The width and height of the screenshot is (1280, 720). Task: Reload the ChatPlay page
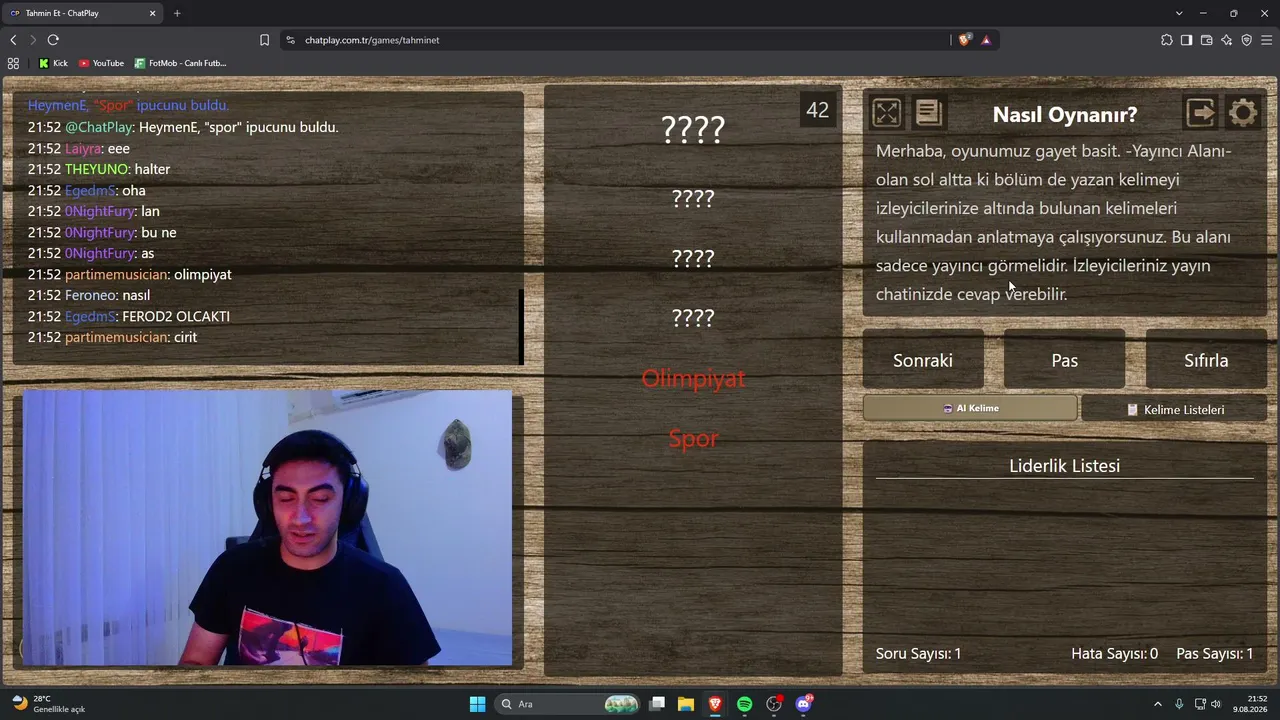tap(53, 40)
